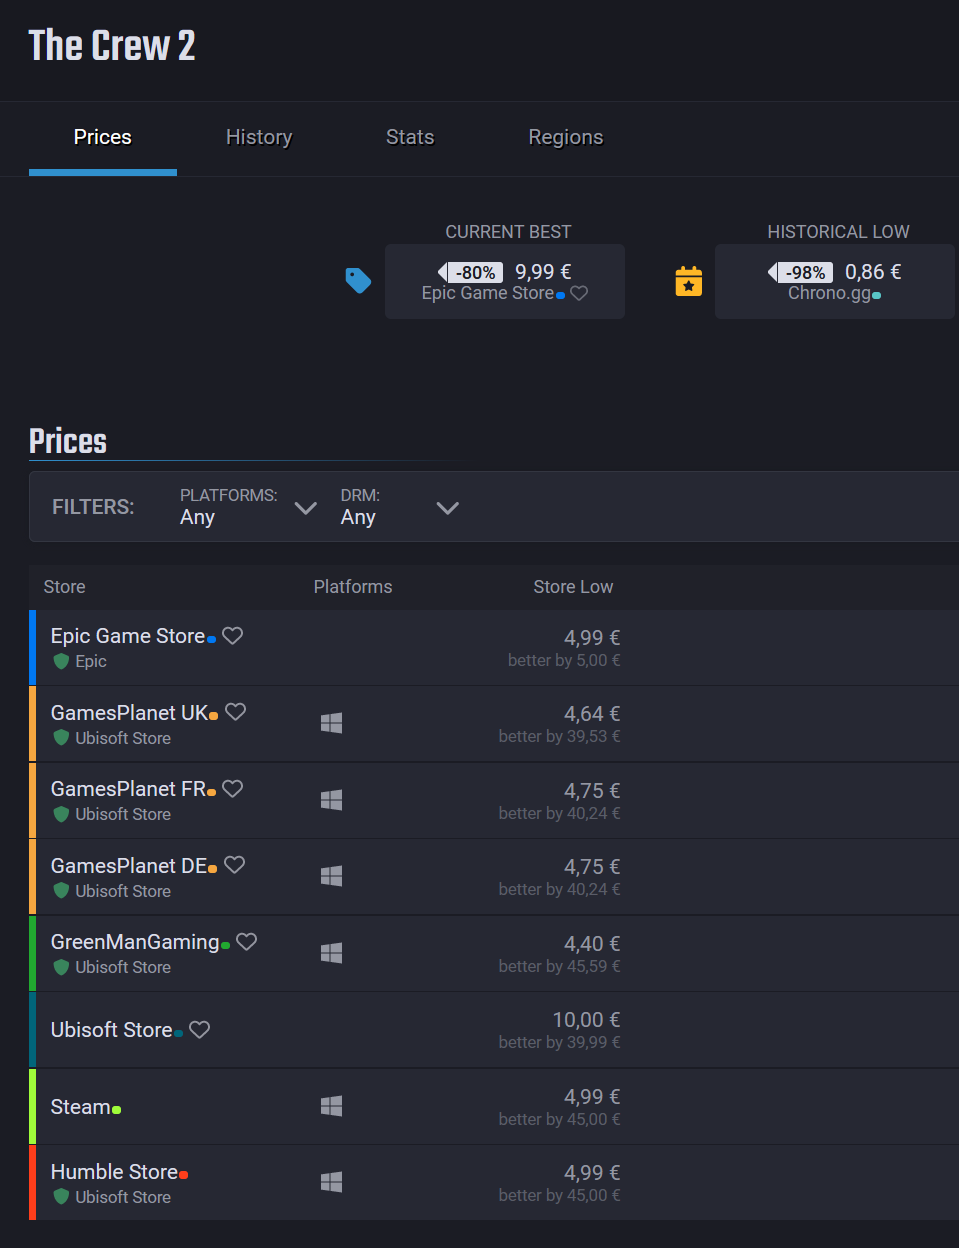Click Epic DRM label under Epic Game Store

click(91, 661)
